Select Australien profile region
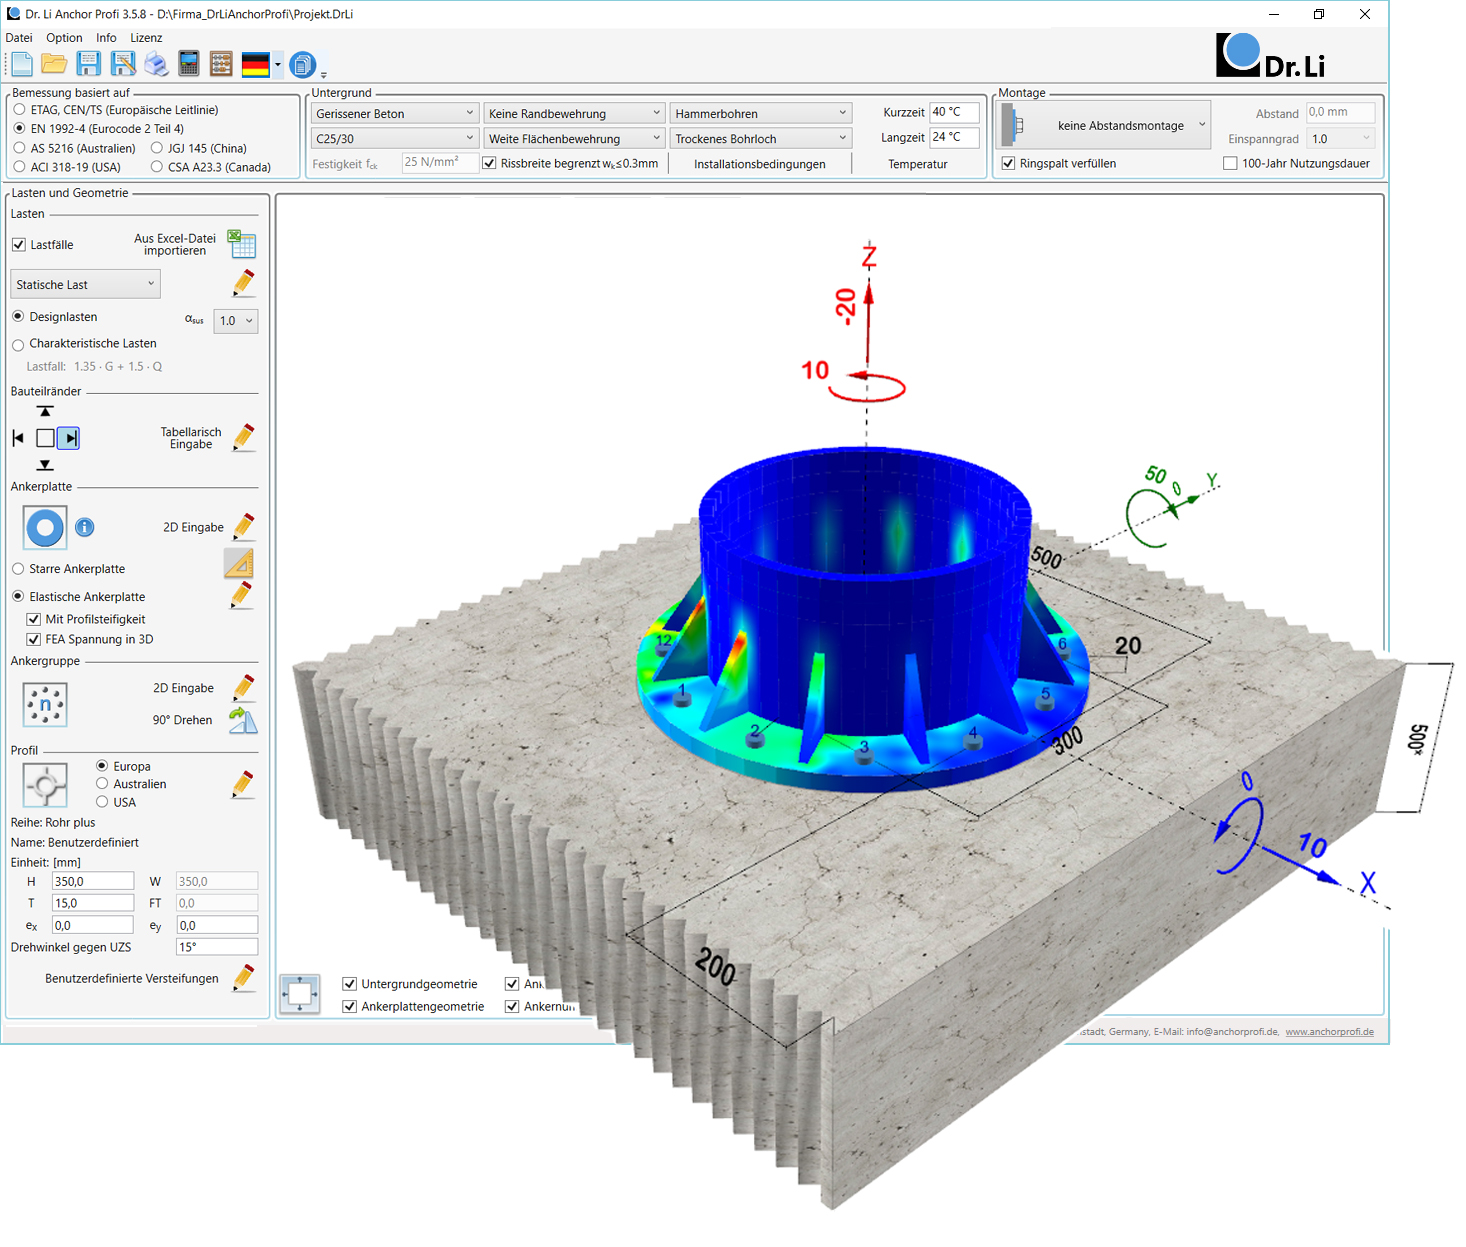 click(x=102, y=784)
